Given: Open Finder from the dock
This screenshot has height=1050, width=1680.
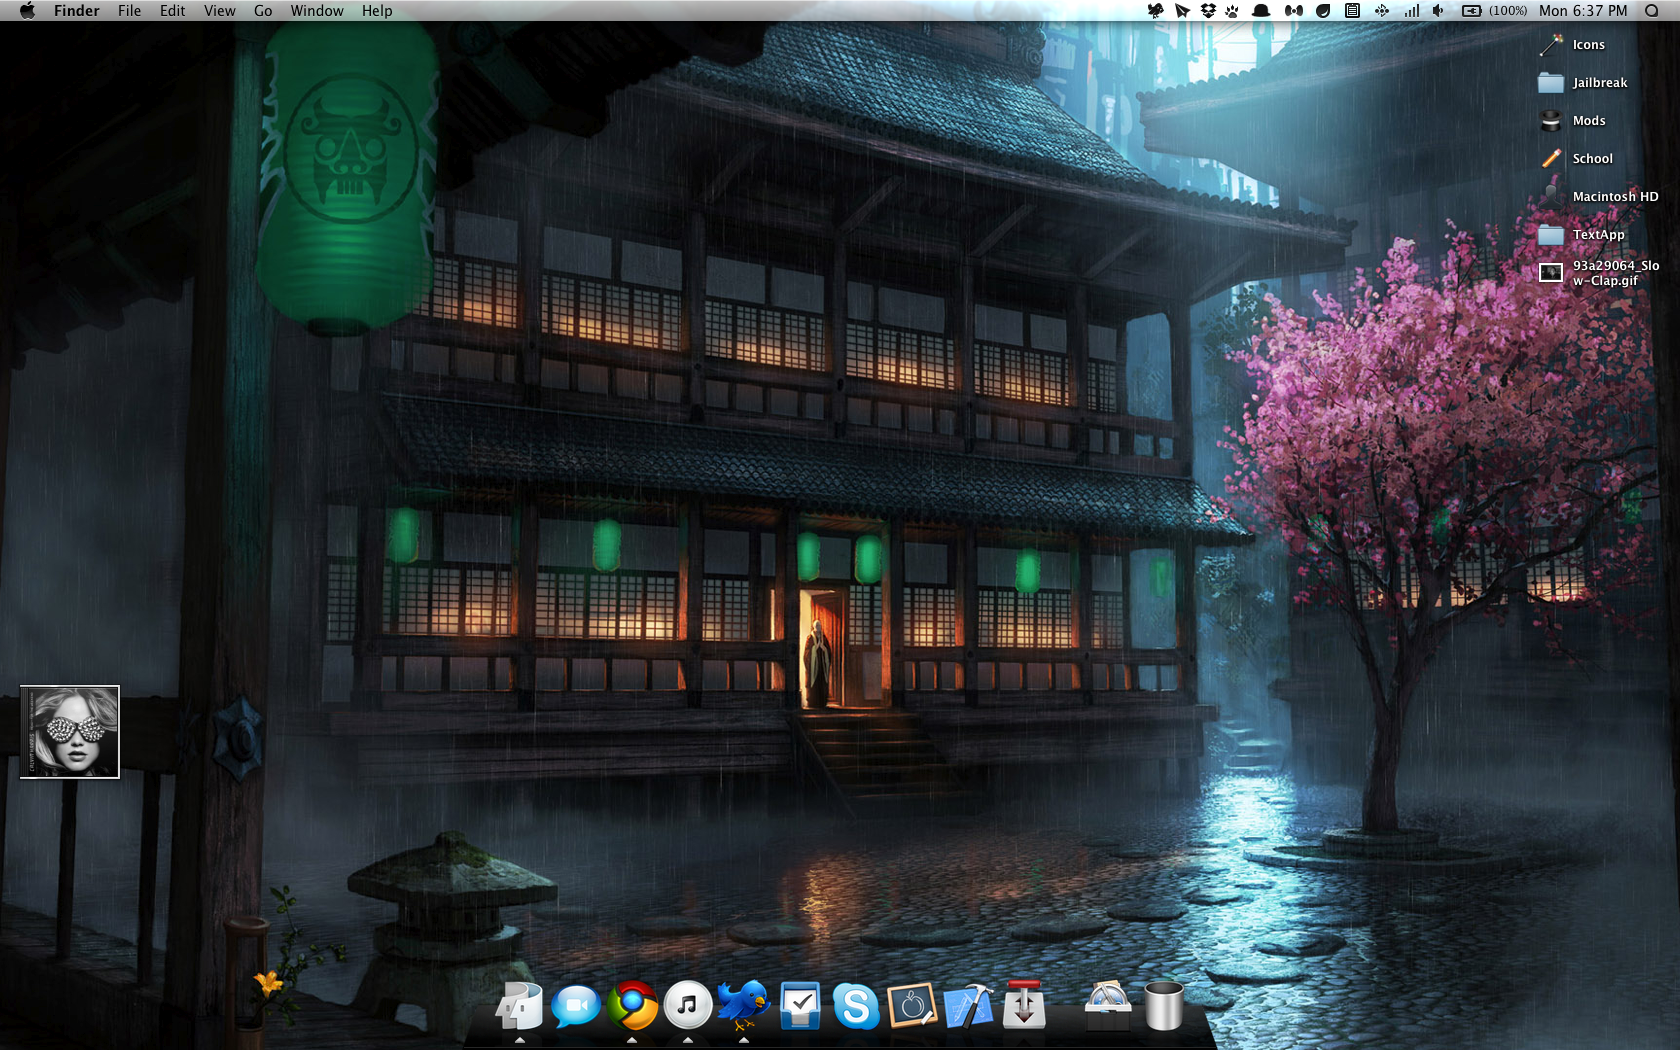Looking at the screenshot, I should (x=520, y=1006).
